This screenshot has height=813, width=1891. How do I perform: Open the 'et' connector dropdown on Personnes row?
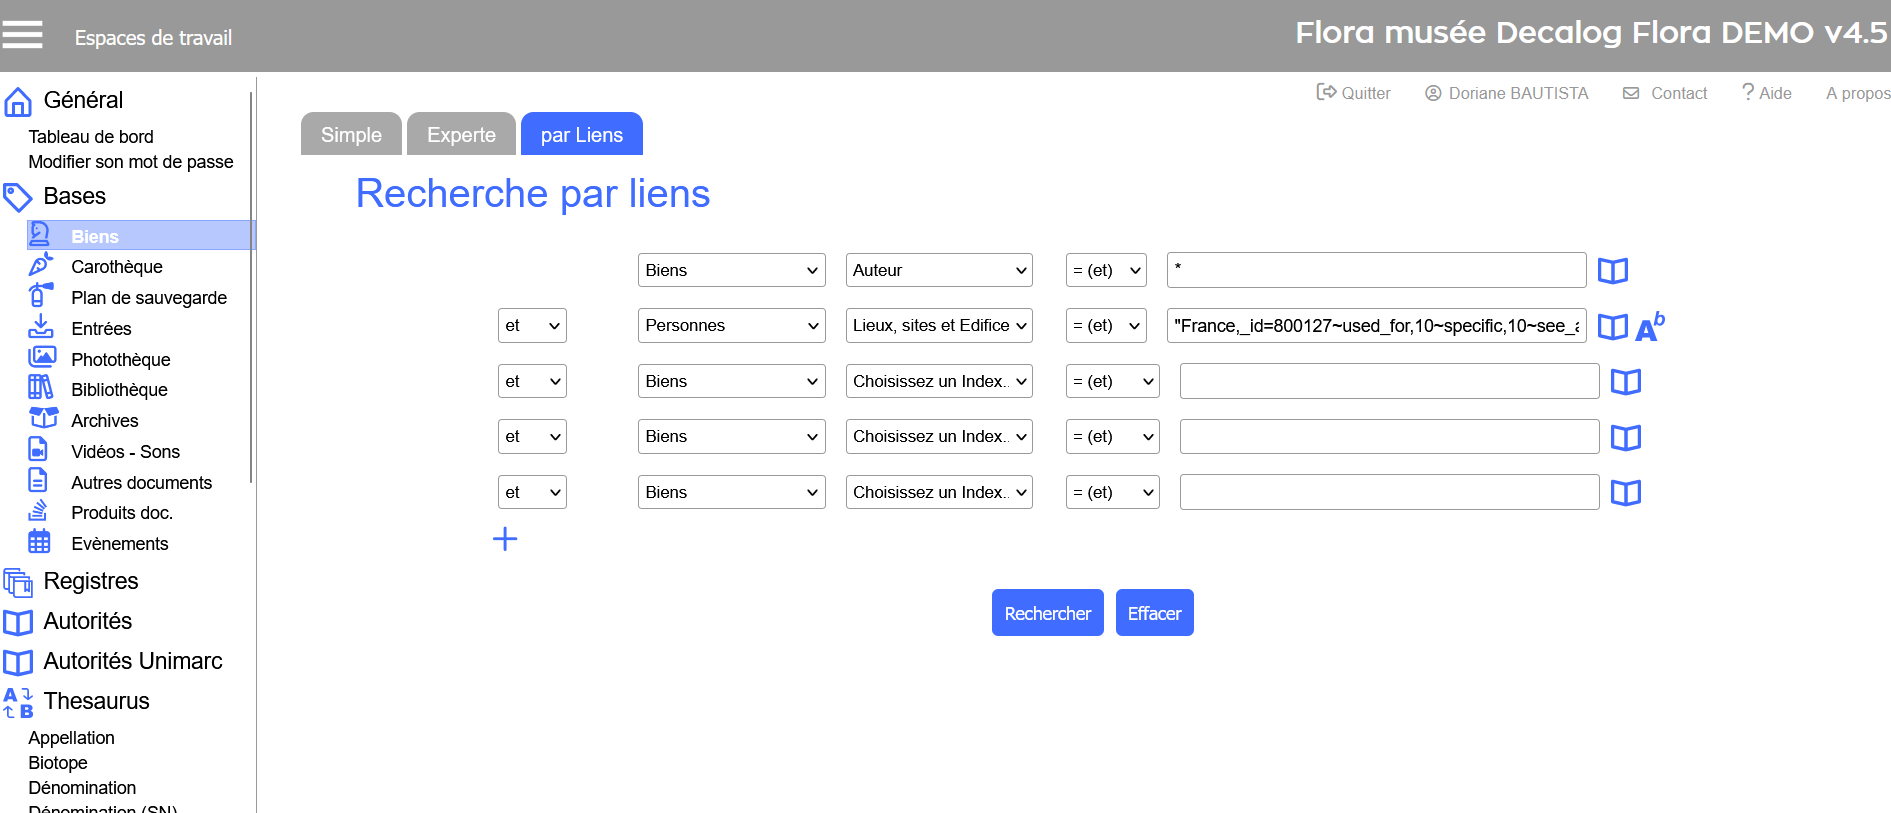point(532,325)
